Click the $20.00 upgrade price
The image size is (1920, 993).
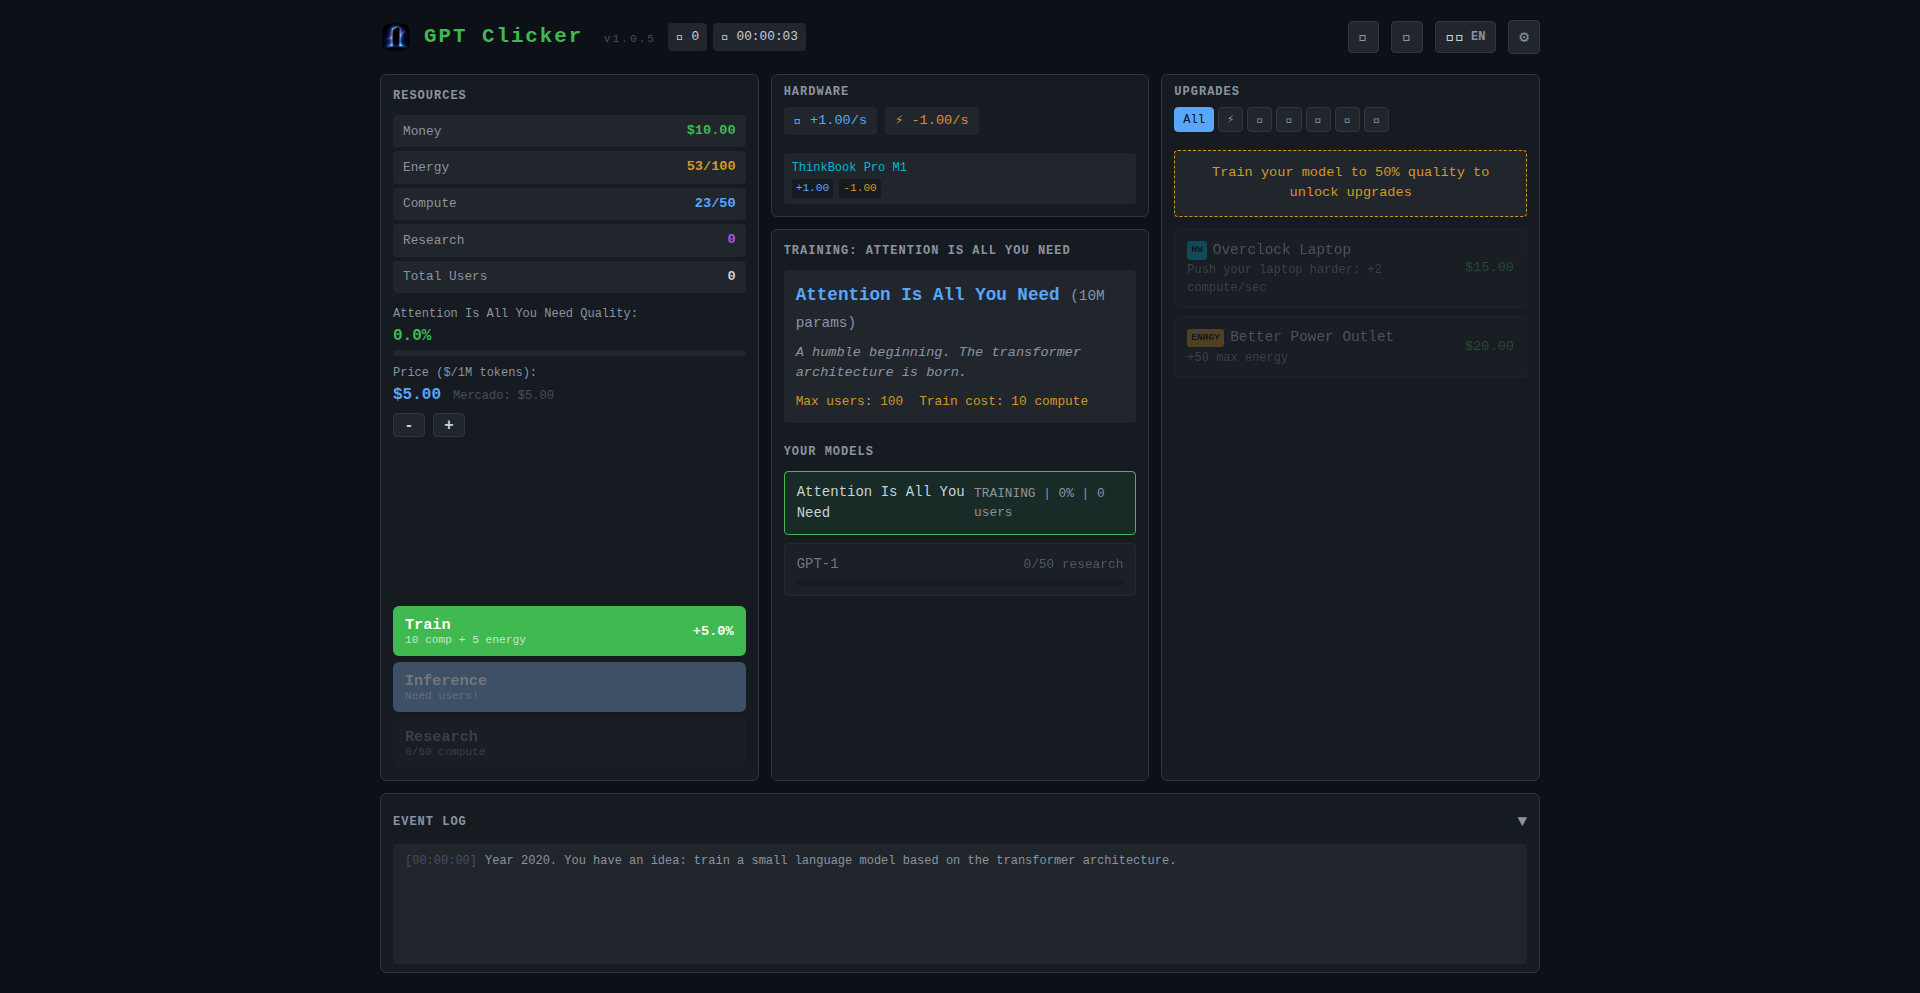(1489, 346)
